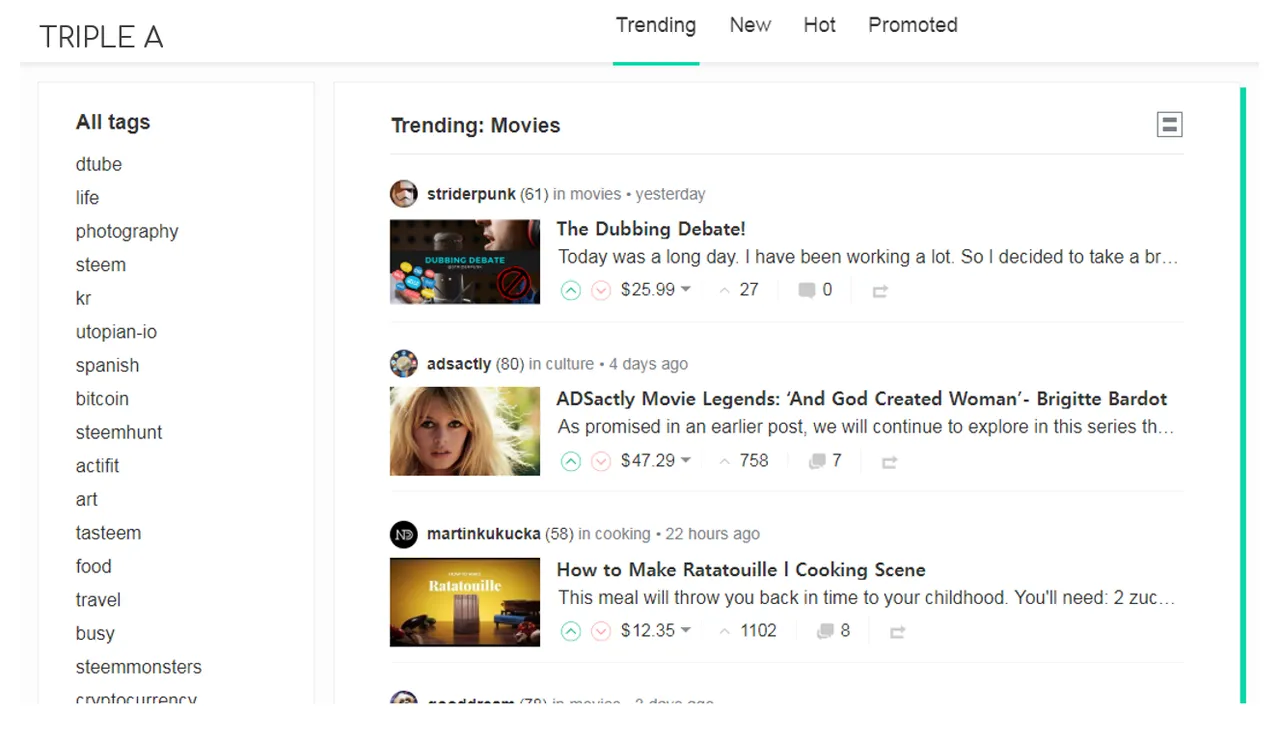Open the cooking category on martinkukucka's post
Viewport: 1280px width, 747px height.
pos(623,534)
